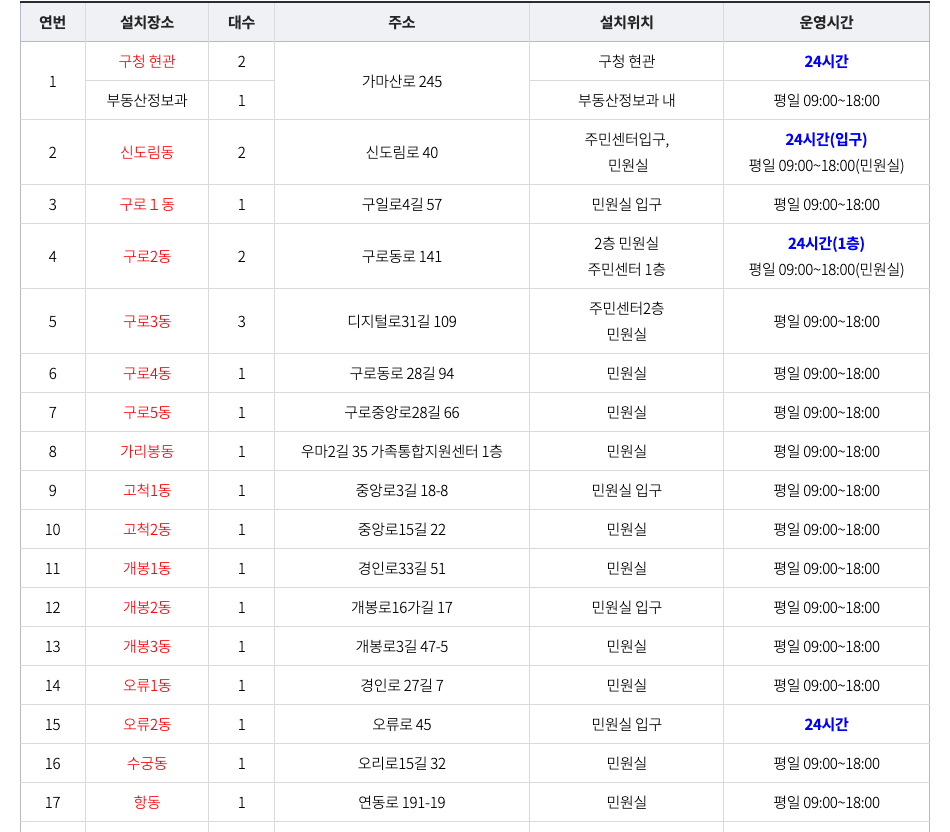Click the blue 24시간 in the 오류2동 row

point(826,724)
